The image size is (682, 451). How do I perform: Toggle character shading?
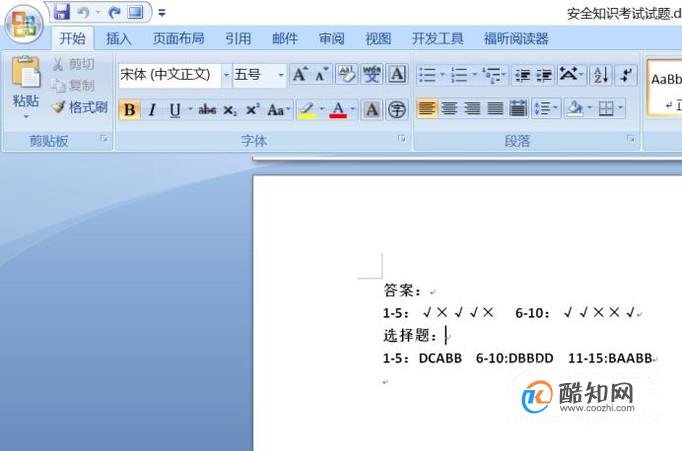pyautogui.click(x=372, y=110)
